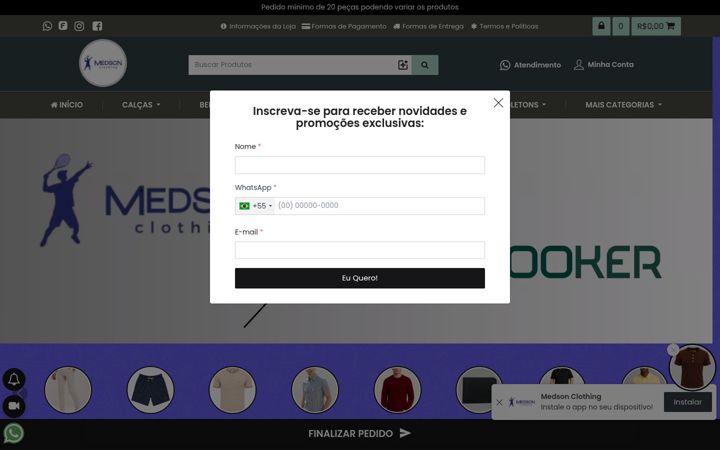Image resolution: width=720 pixels, height=450 pixels.
Task: Click the lock icon button in the header
Action: coord(601,26)
